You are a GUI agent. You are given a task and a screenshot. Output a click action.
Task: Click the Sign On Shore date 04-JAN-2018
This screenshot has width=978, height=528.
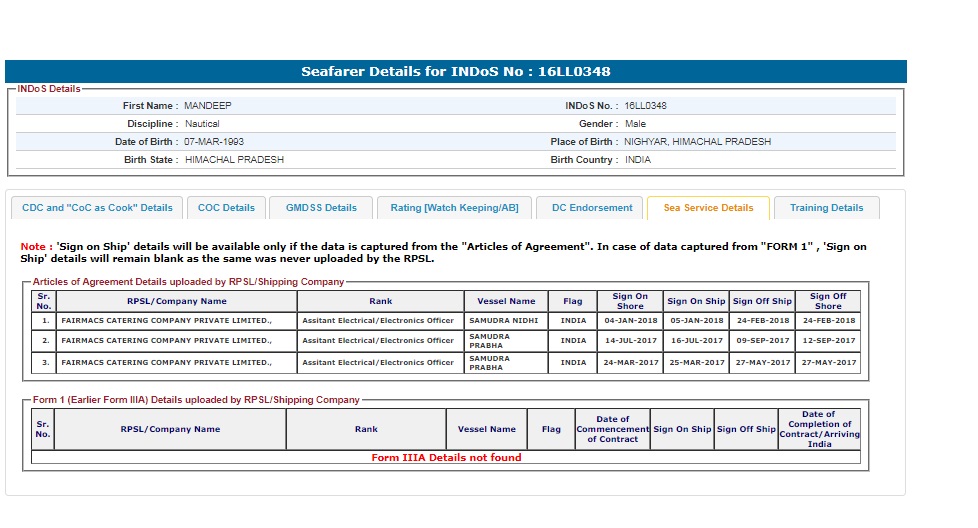click(630, 321)
